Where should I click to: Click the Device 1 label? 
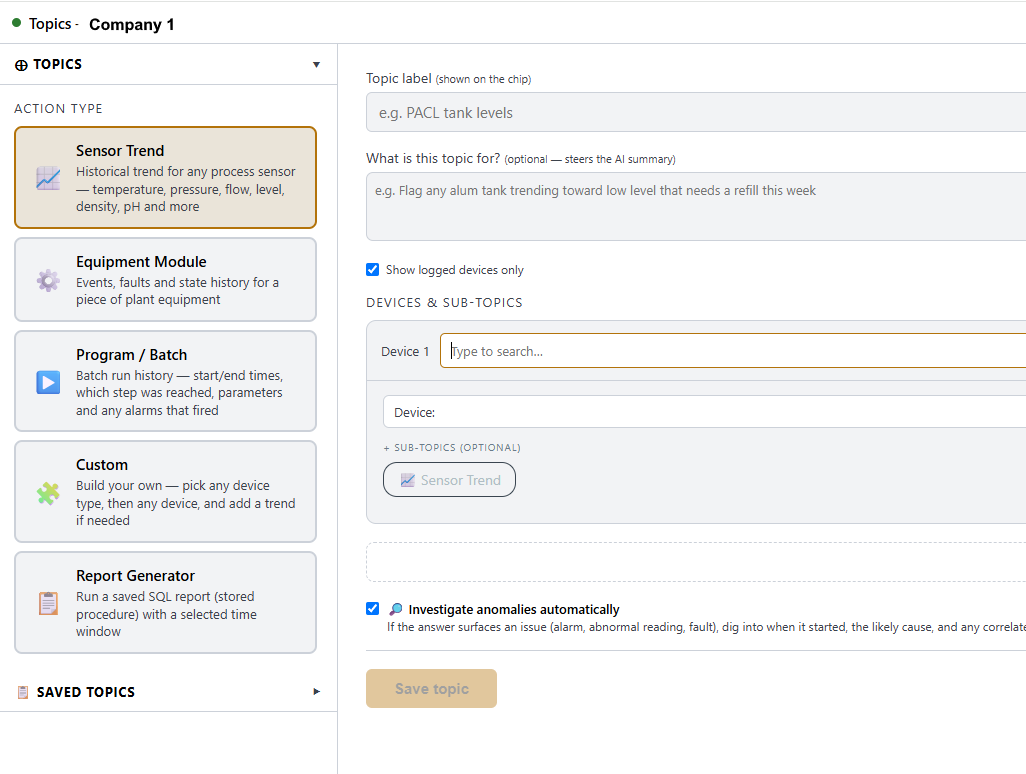point(405,351)
